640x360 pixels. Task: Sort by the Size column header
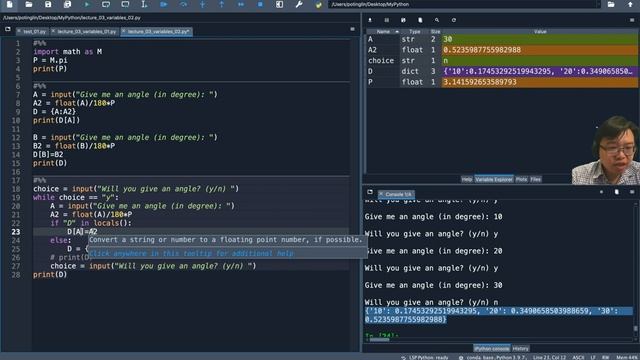[x=435, y=31]
